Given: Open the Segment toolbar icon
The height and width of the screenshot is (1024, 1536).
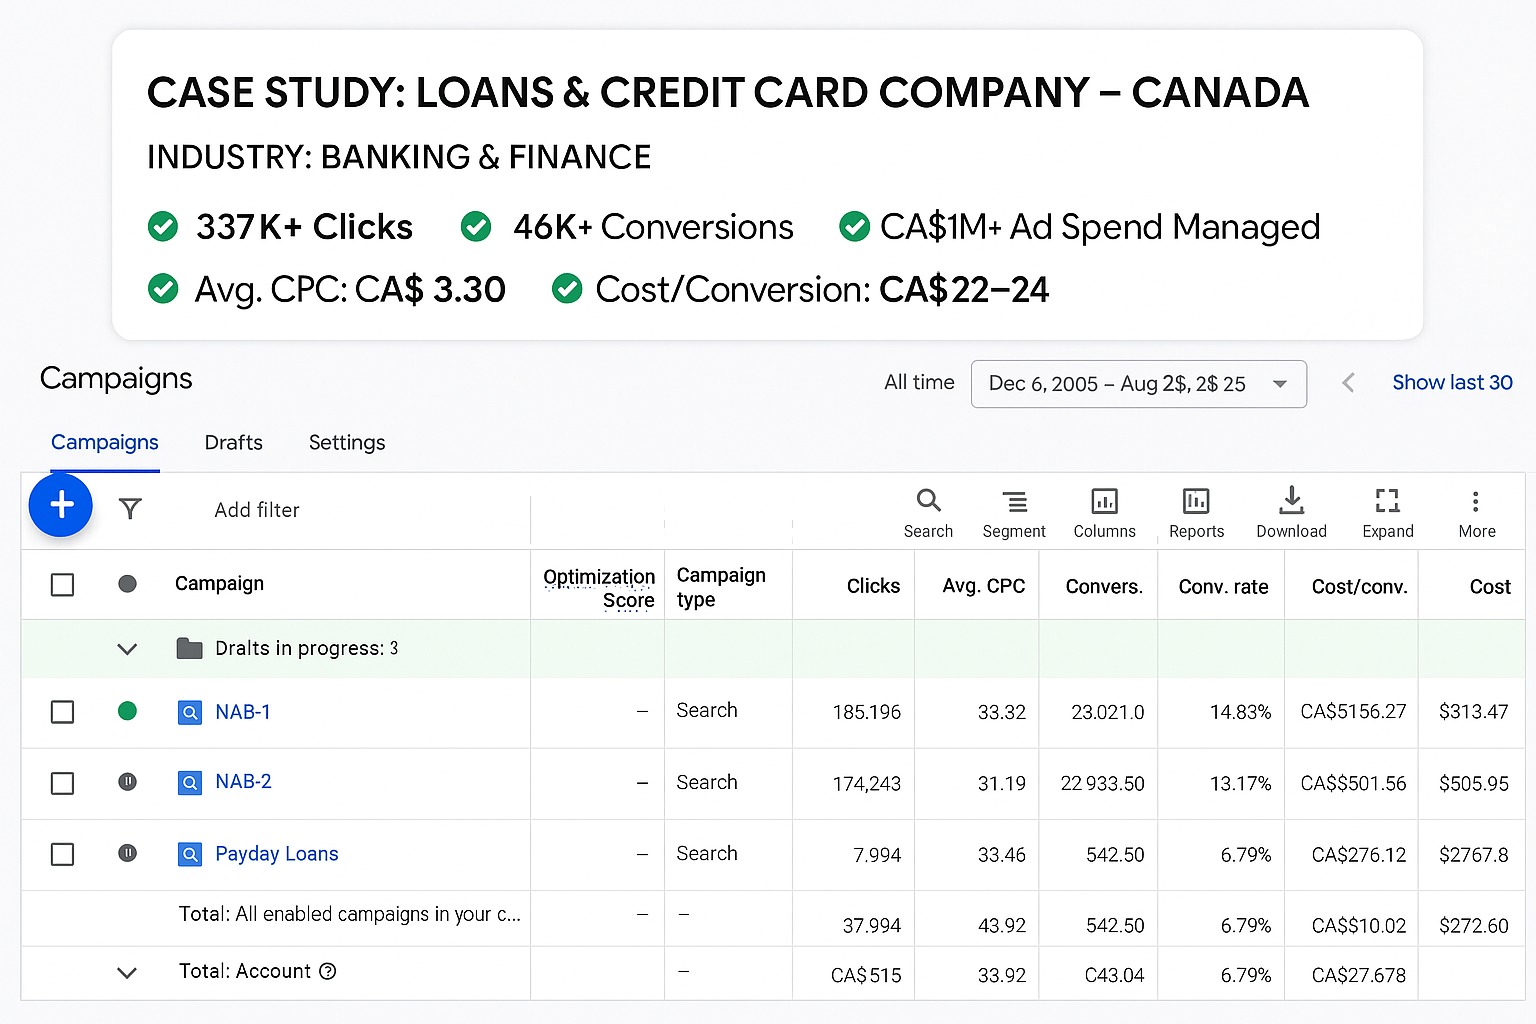Looking at the screenshot, I should pos(1014,501).
